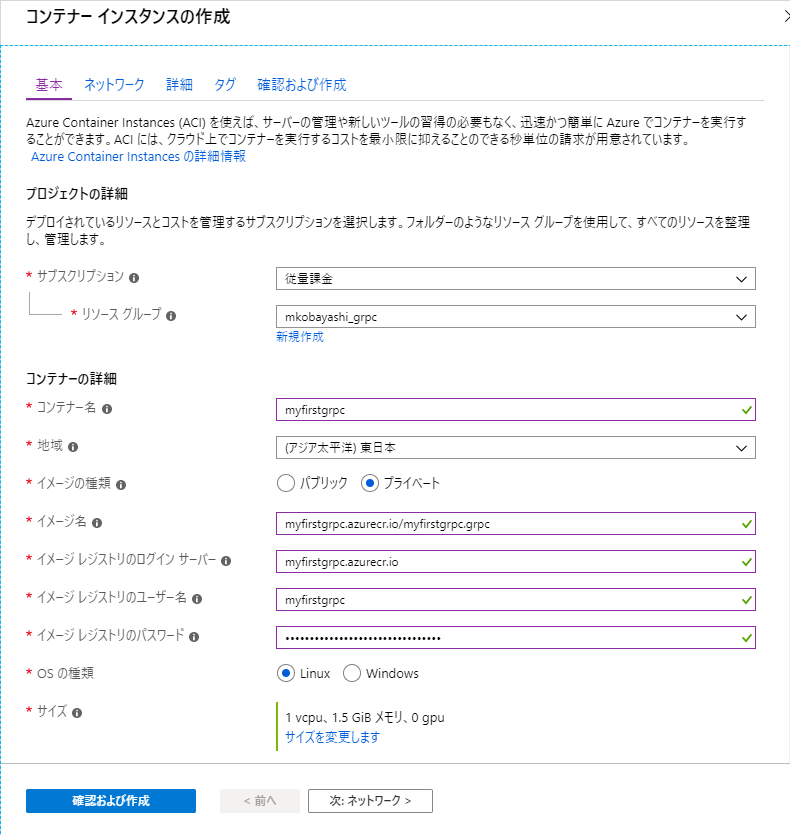Click the リソース グループ info icon
Image resolution: width=790 pixels, height=835 pixels.
tap(169, 317)
